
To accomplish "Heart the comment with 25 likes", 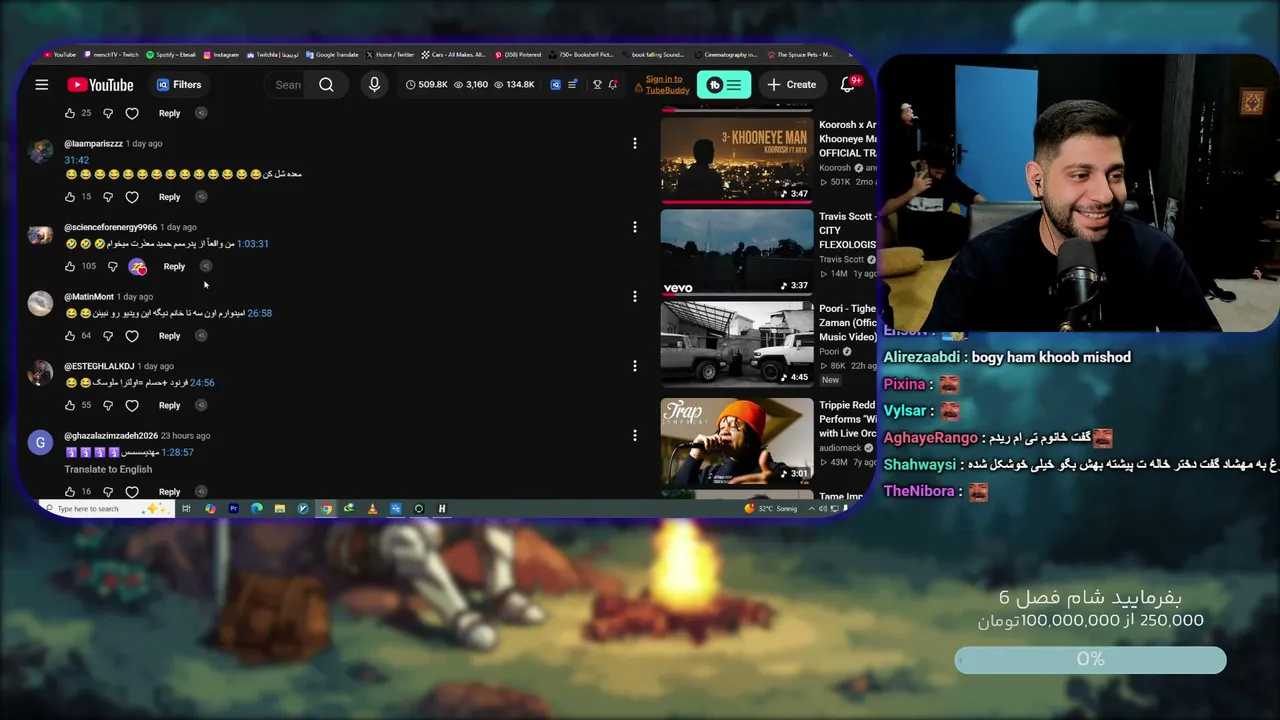I will pos(132,114).
